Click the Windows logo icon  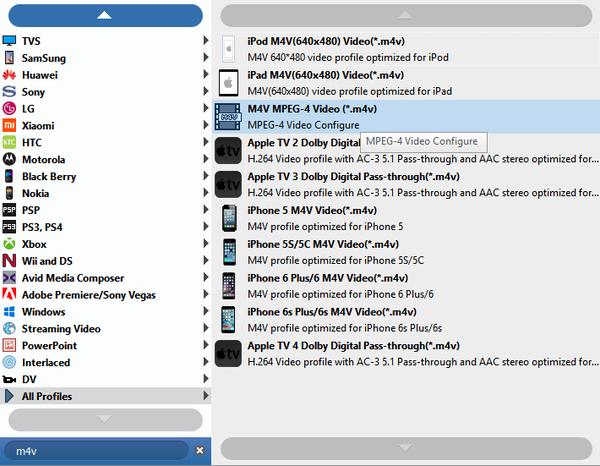click(9, 311)
